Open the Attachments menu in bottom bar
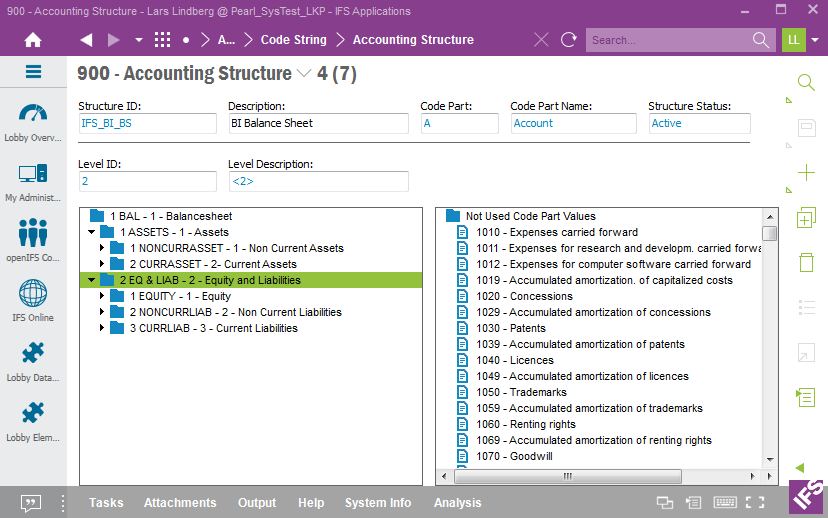The height and width of the screenshot is (518, 828). coord(180,503)
